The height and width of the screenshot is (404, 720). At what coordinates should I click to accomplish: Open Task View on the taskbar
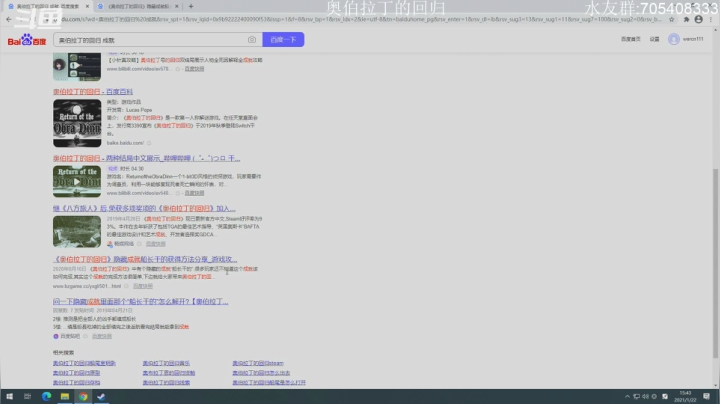28,396
